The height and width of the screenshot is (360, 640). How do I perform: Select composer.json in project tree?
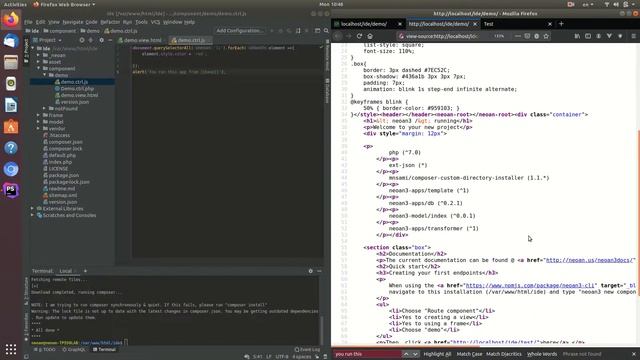pos(65,142)
